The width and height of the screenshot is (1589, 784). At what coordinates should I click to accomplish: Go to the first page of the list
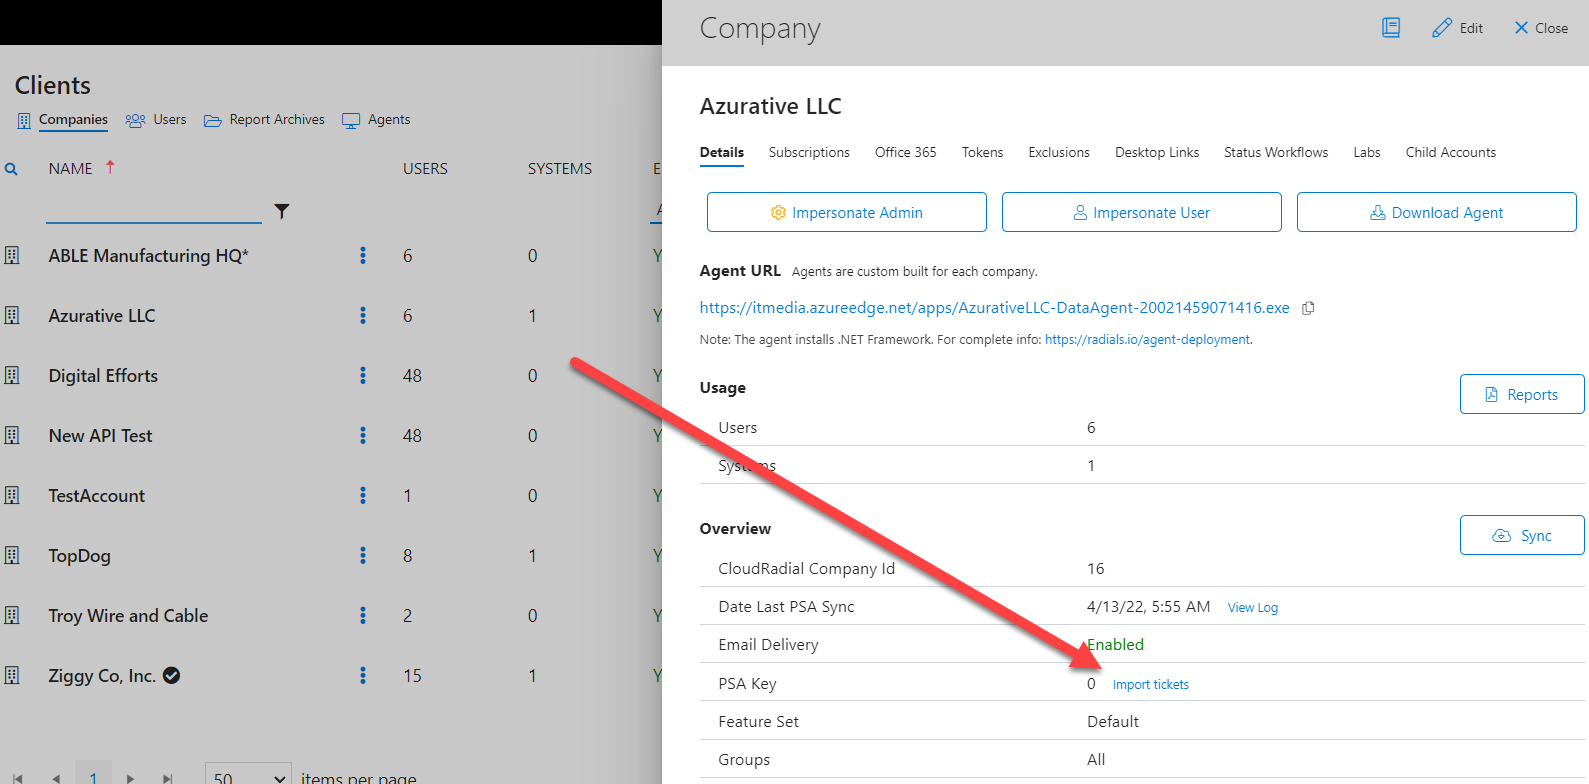coord(18,778)
